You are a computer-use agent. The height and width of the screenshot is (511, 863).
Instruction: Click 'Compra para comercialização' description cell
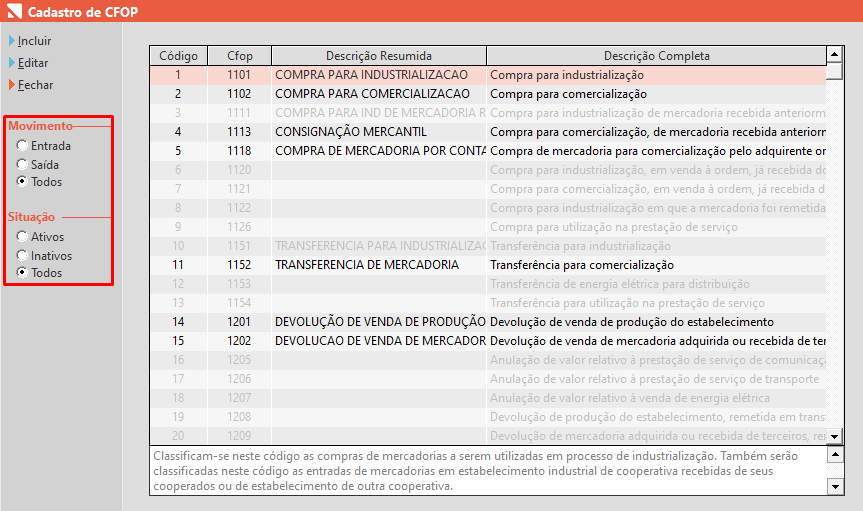[657, 94]
